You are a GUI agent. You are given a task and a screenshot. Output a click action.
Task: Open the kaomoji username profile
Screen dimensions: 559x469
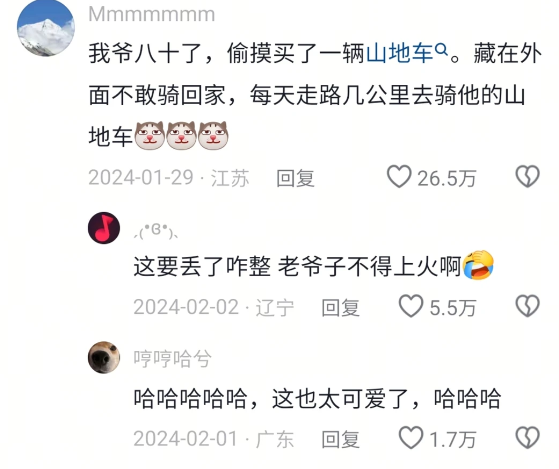point(156,231)
